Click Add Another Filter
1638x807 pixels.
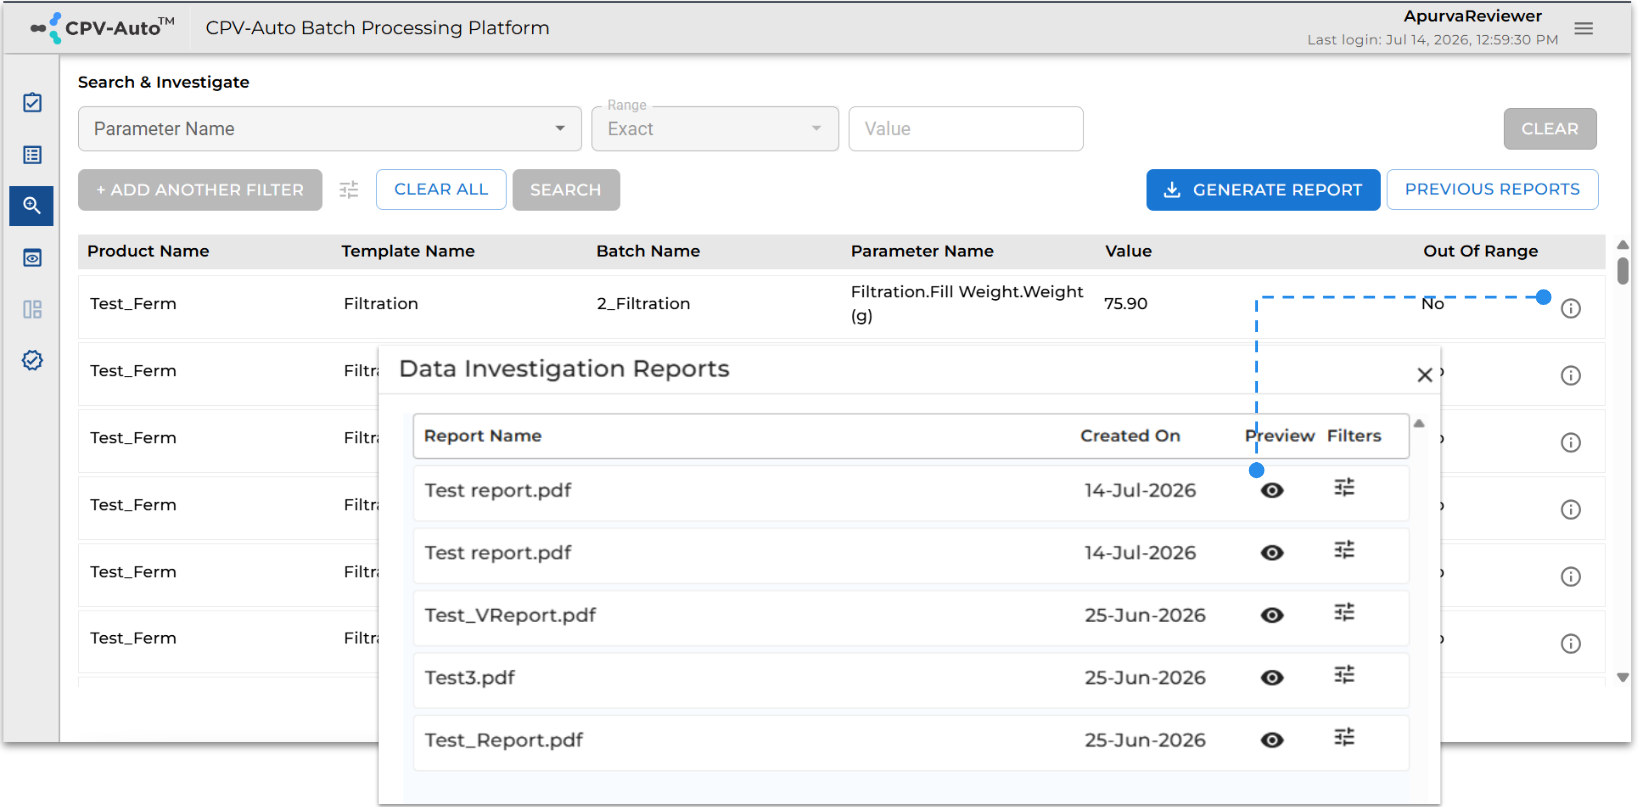point(200,190)
